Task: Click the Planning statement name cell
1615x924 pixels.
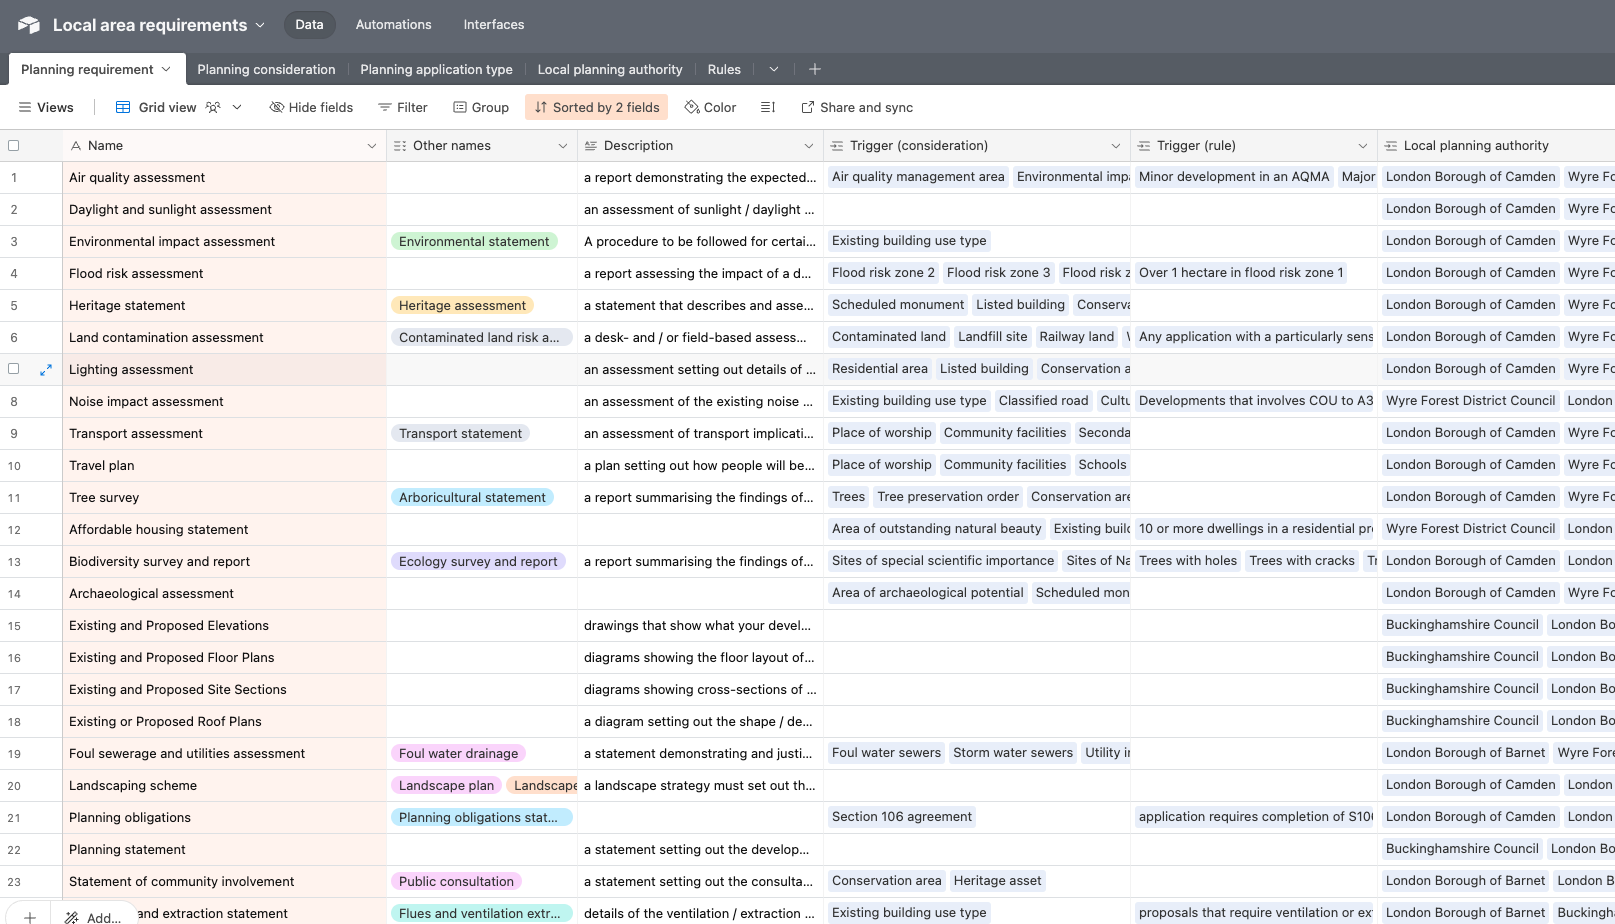Action: 224,849
